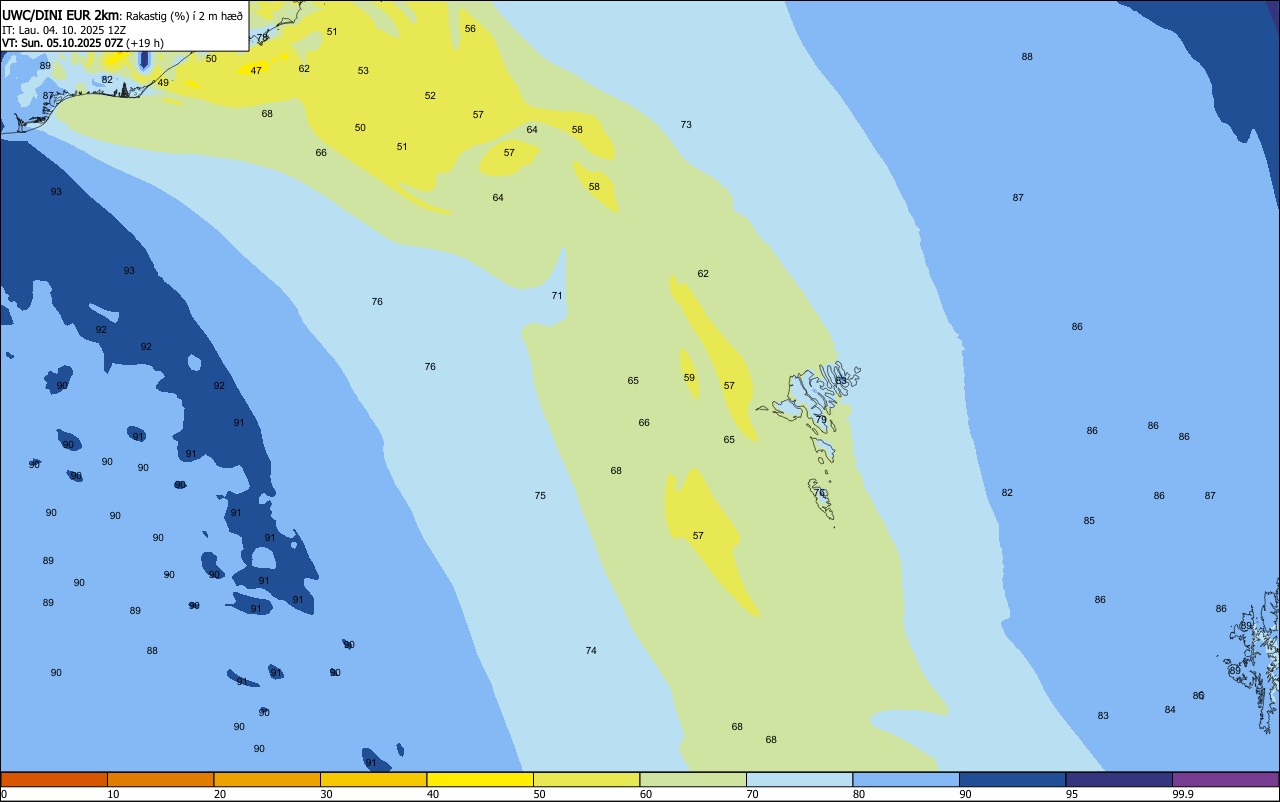Click the 70–80 pale blue legend segment
The image size is (1280, 802).
pyautogui.click(x=799, y=779)
